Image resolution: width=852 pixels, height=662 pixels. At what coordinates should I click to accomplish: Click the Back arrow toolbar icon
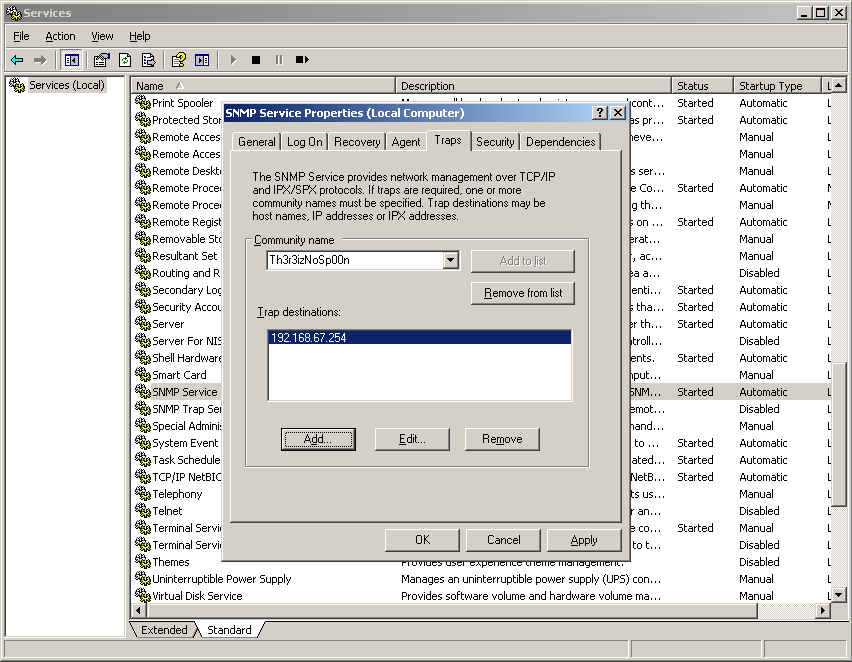click(17, 60)
